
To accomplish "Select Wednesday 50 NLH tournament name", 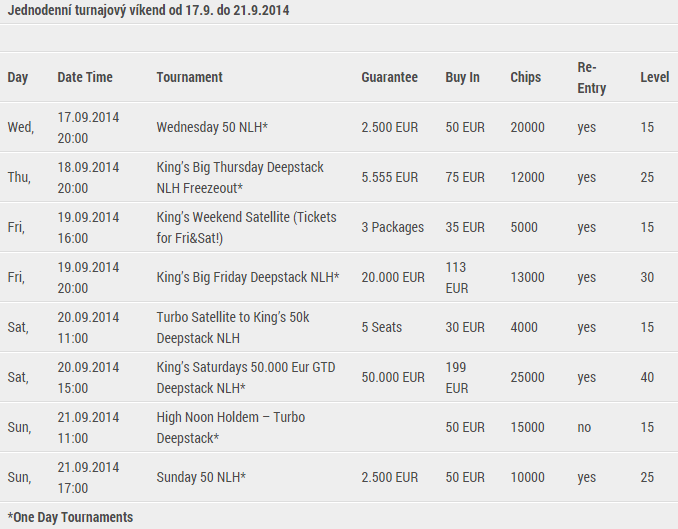I will pyautogui.click(x=212, y=127).
